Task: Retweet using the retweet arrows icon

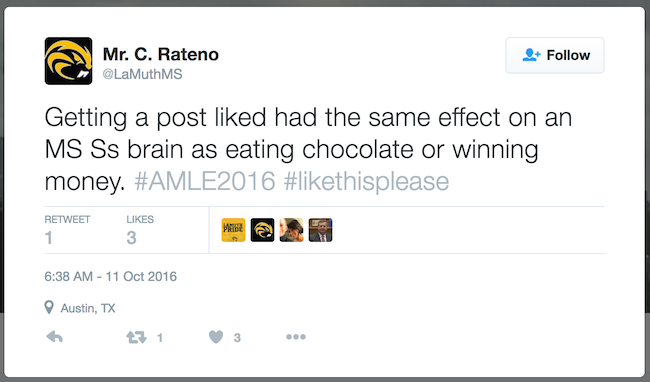Action: [136, 337]
